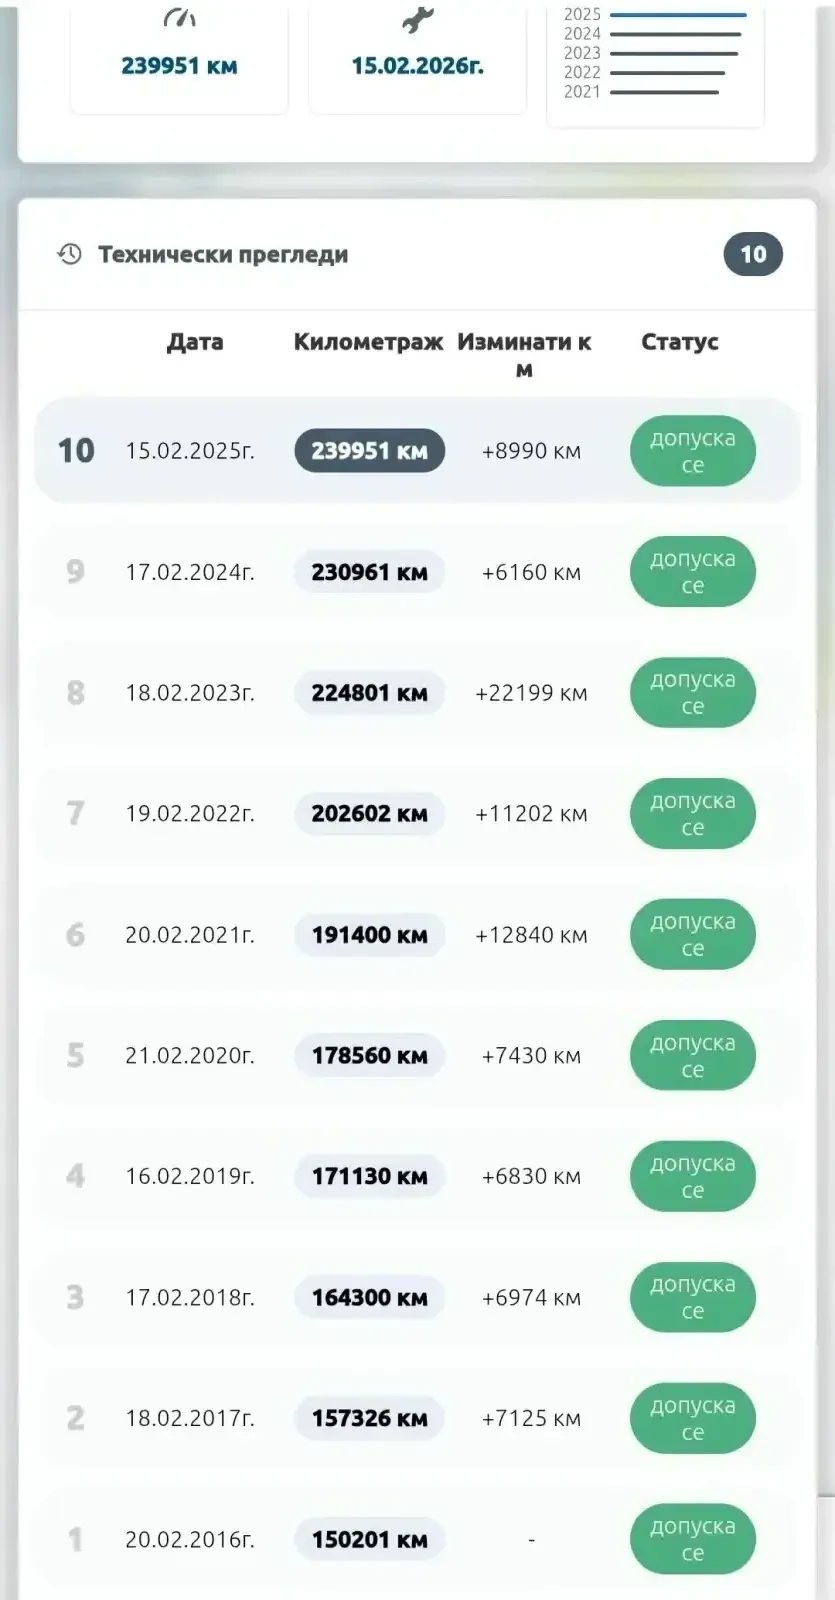This screenshot has height=1600, width=835.
Task: Click the +22199 км distance value
Action: (x=531, y=693)
